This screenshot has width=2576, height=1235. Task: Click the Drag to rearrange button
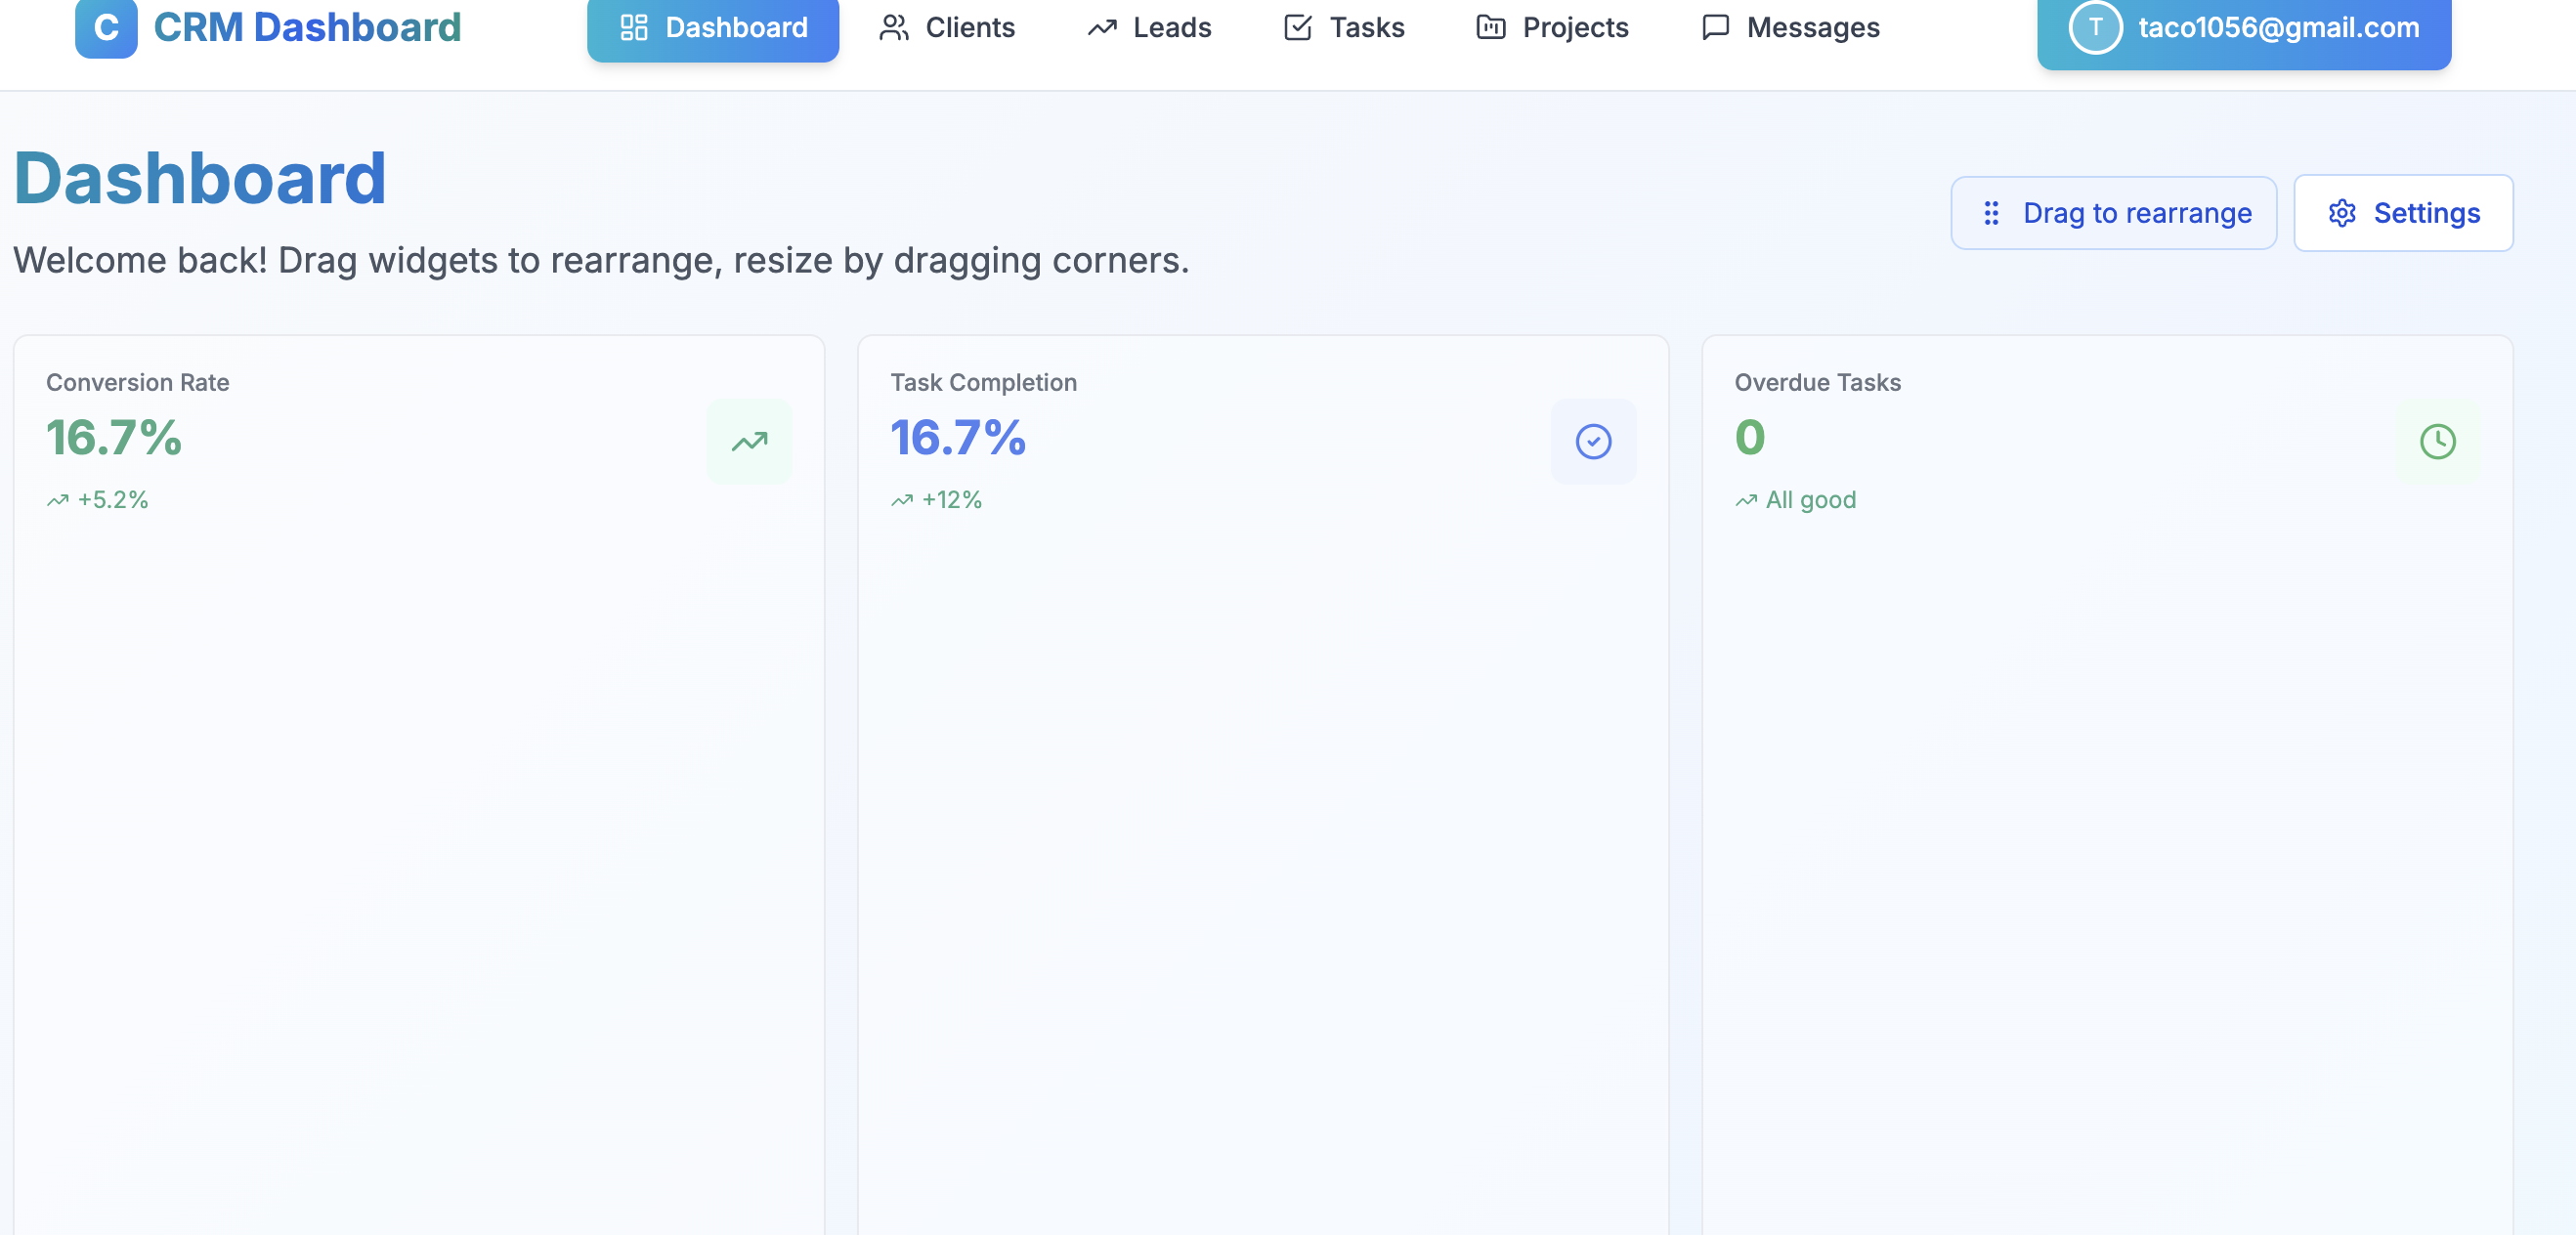pyautogui.click(x=2112, y=212)
